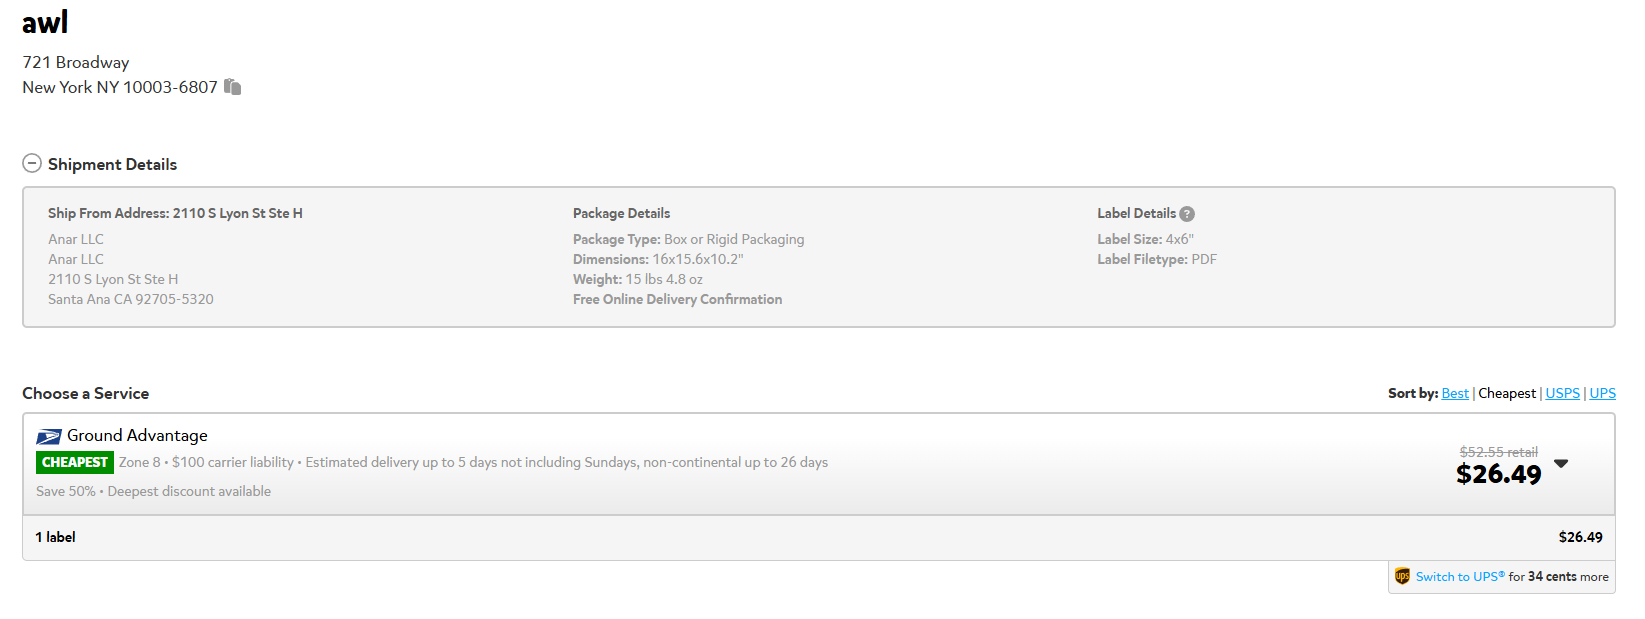The image size is (1645, 619).
Task: Click the awl recipient name
Action: click(x=45, y=22)
